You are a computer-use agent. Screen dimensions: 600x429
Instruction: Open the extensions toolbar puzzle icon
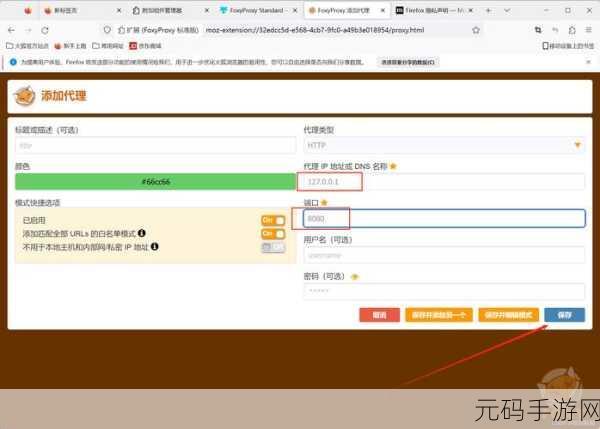coord(572,30)
